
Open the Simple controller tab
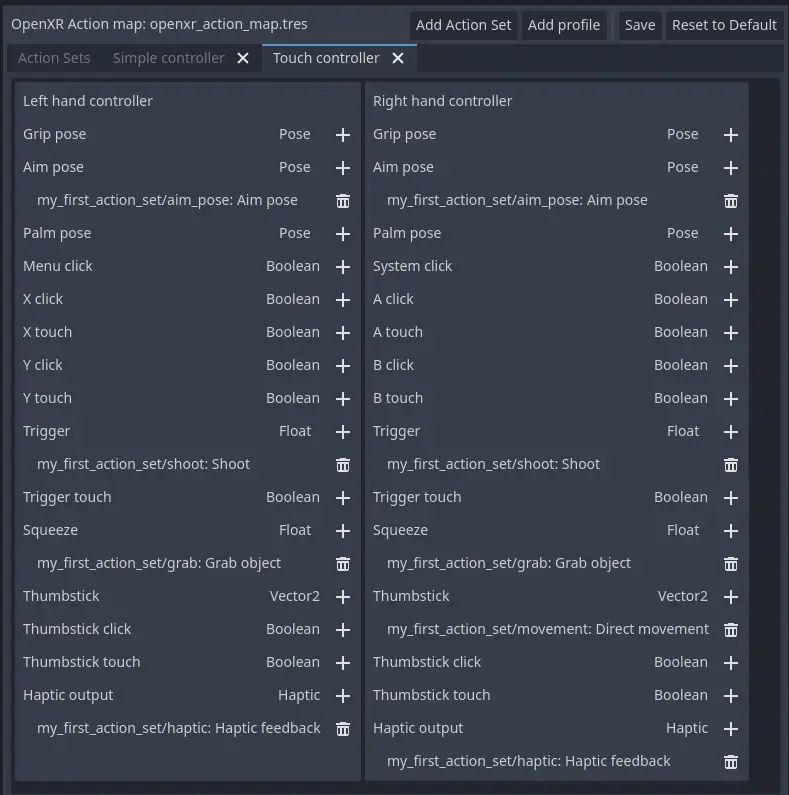click(x=168, y=58)
